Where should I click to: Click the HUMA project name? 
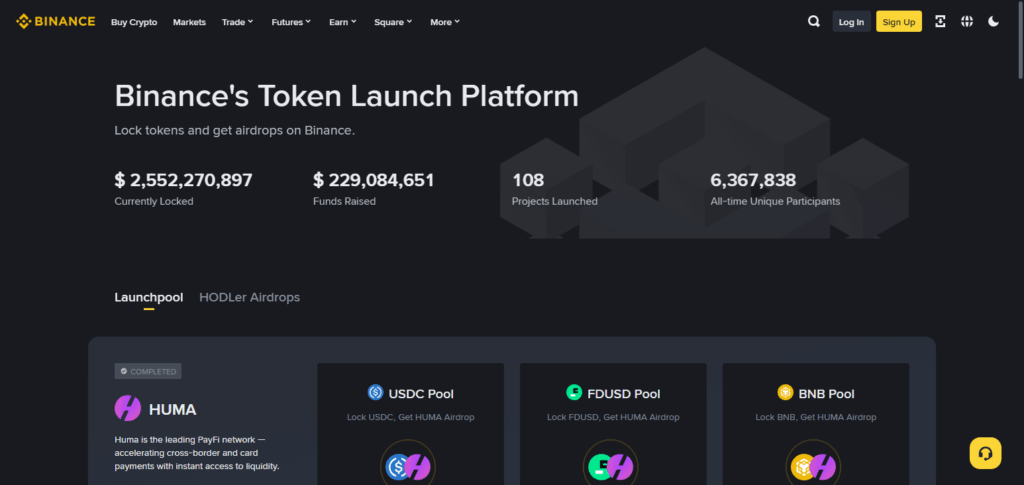[x=172, y=409]
